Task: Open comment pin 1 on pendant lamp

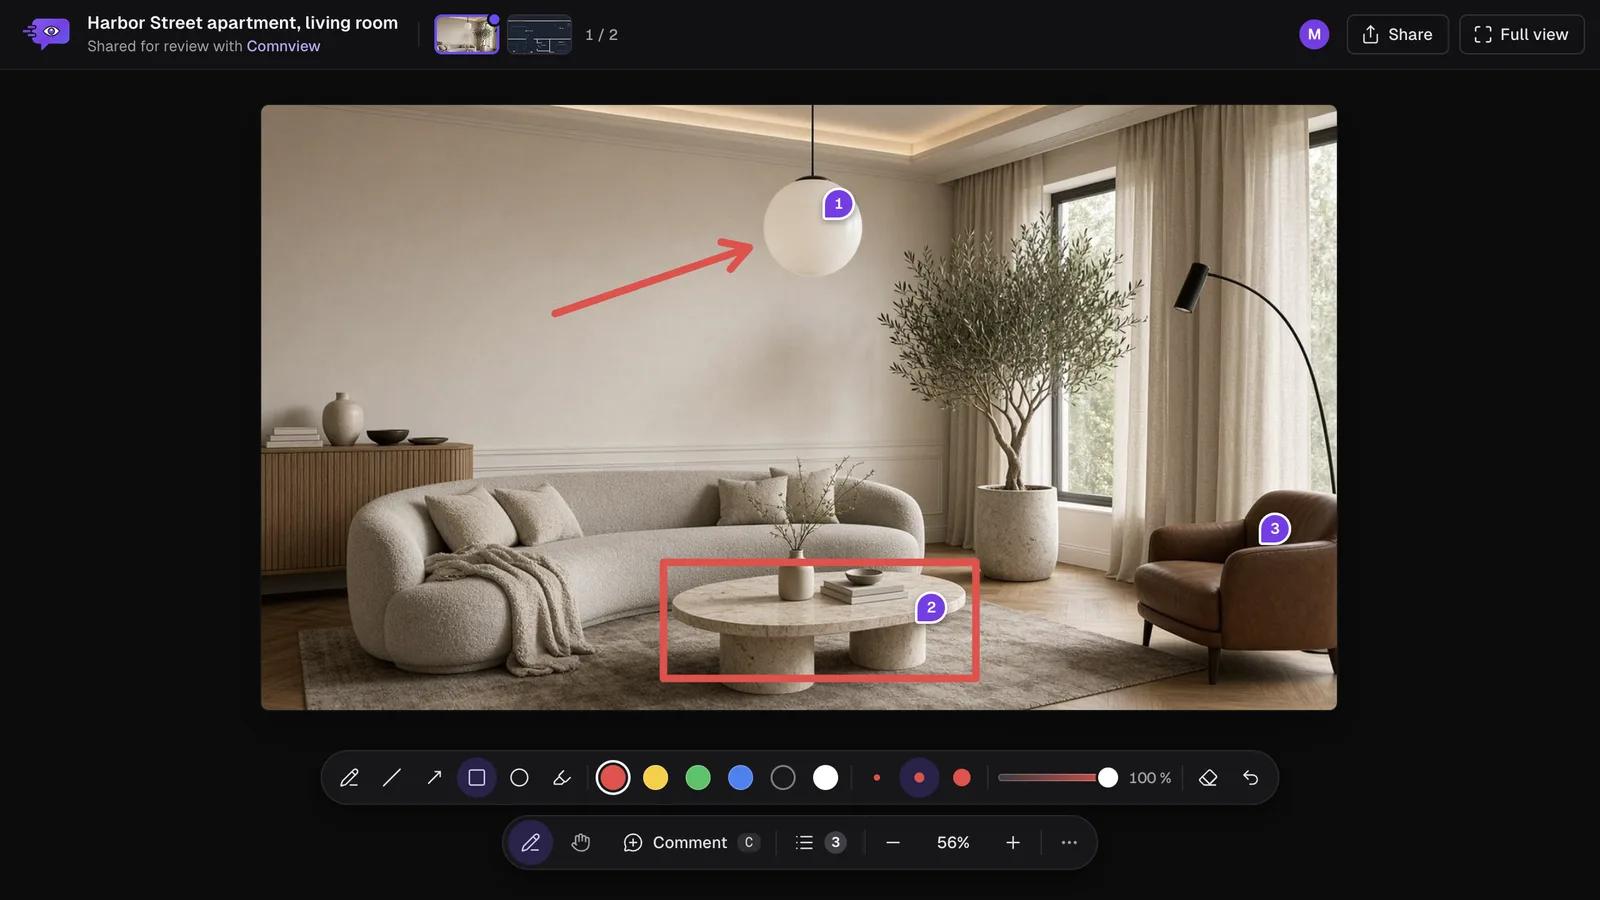Action: 838,204
